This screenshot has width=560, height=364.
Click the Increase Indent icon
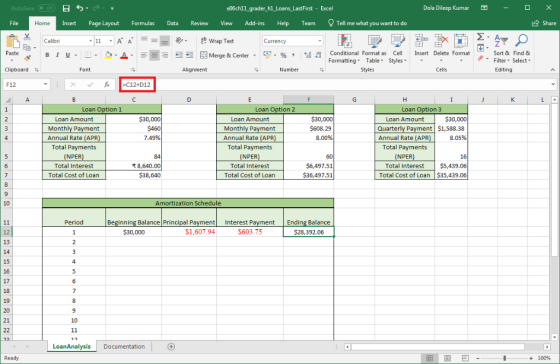coord(189,55)
